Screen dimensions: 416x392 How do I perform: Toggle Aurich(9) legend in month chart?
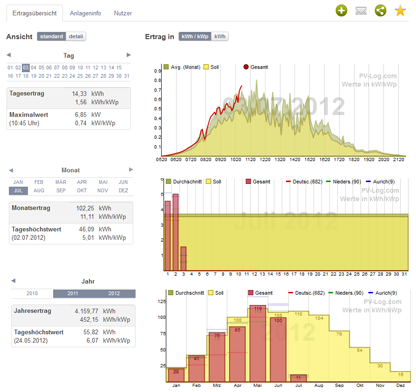click(x=380, y=182)
